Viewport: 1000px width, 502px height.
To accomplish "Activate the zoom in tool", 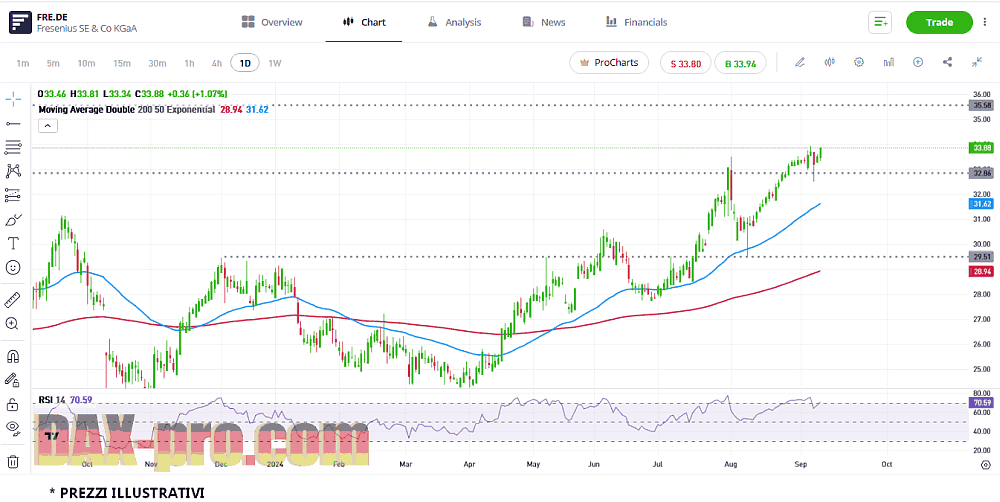I will click(12, 323).
